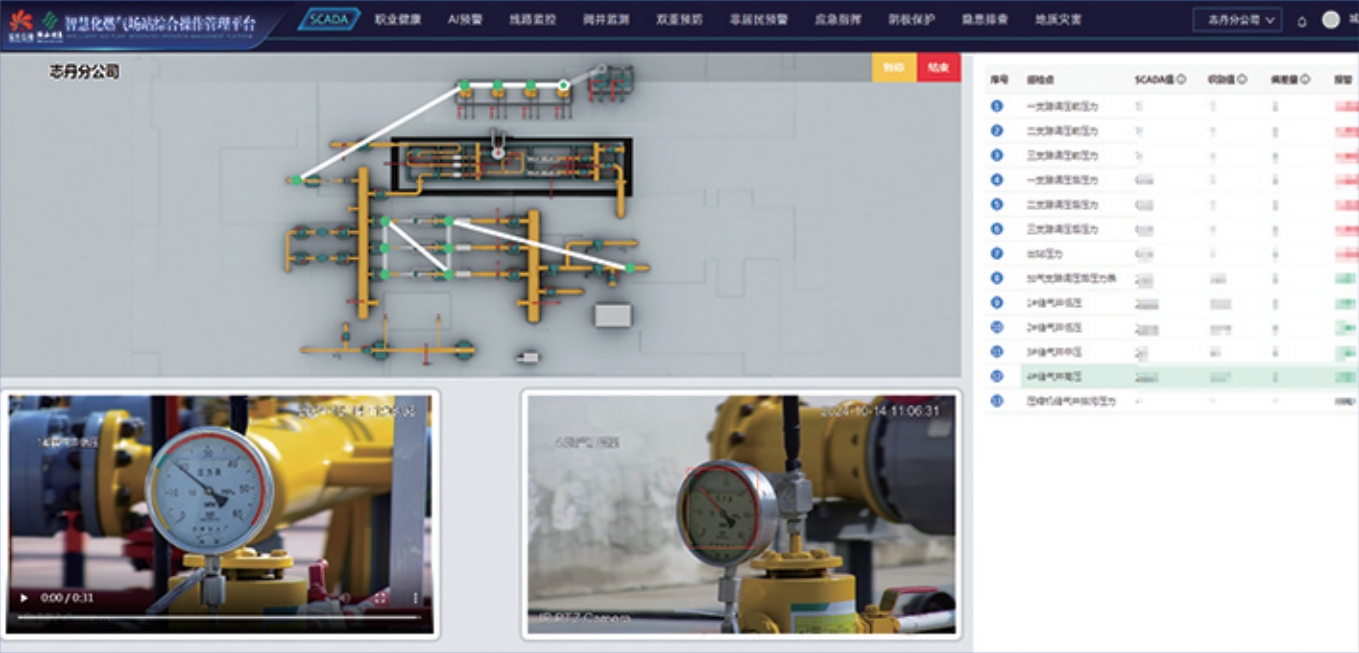The width and height of the screenshot is (1359, 653).
Task: Select the number 3 badge in inspection table
Action: (x=996, y=155)
